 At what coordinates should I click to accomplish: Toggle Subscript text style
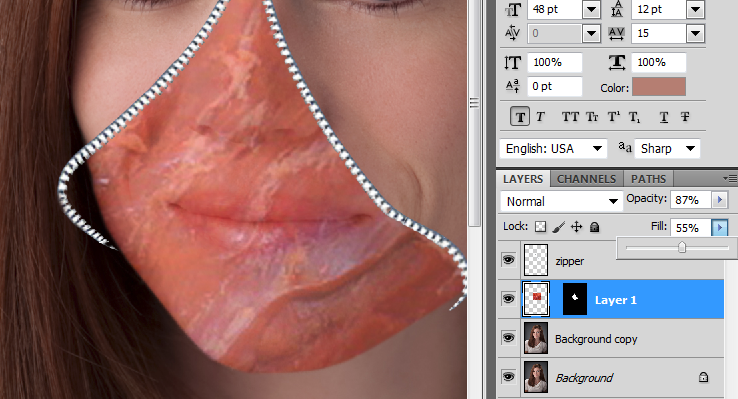coord(635,117)
